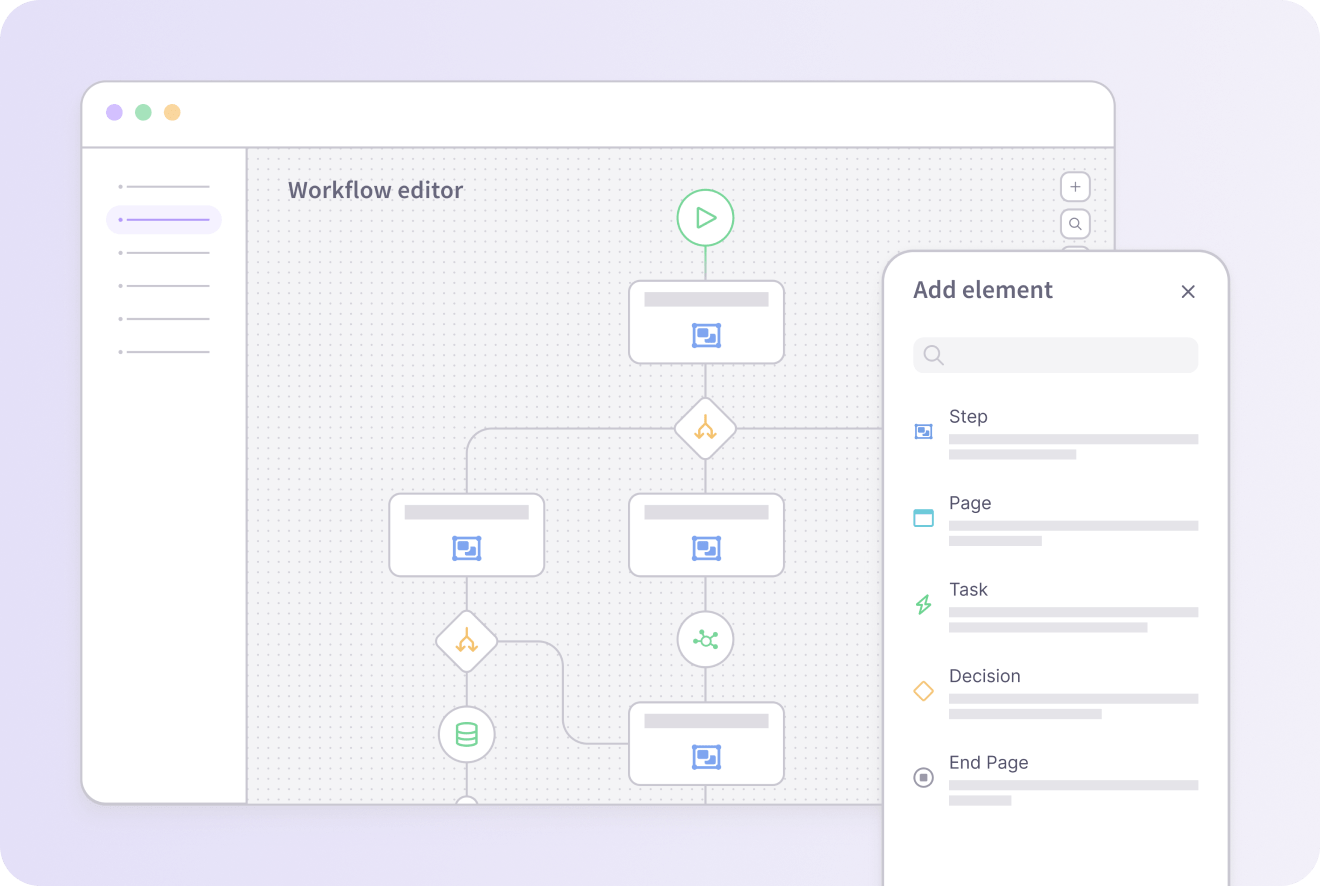Click the zoom-in plus control on the canvas

point(1075,186)
